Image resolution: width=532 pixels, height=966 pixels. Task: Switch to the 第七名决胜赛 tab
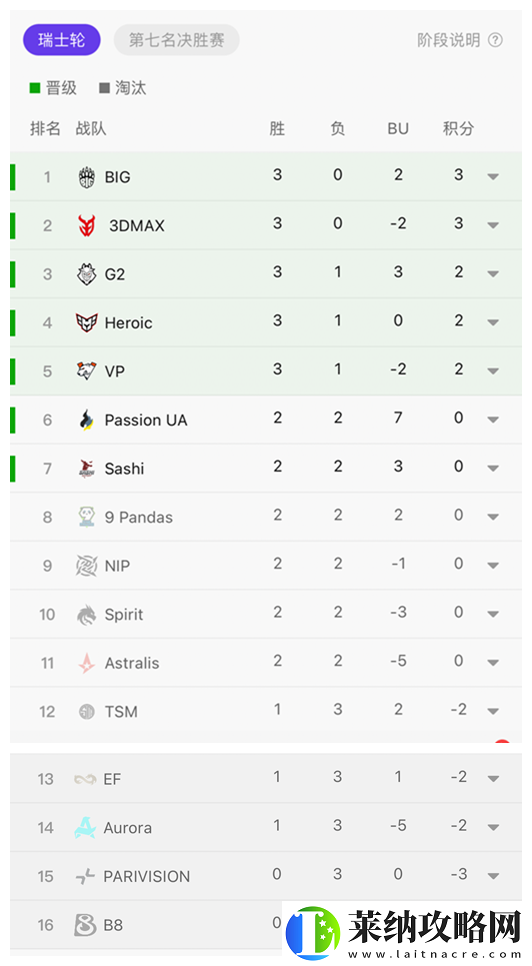pyautogui.click(x=177, y=40)
